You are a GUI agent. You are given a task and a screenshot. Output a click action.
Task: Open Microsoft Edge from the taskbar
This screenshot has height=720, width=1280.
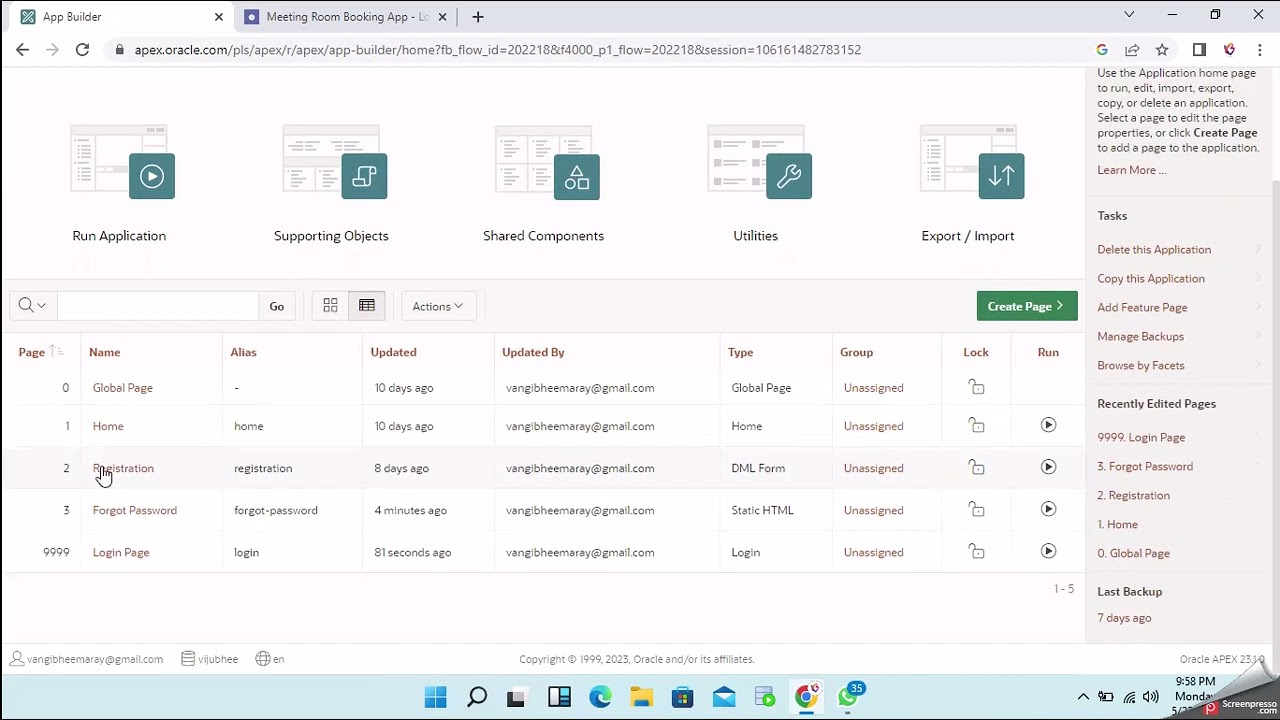[600, 697]
